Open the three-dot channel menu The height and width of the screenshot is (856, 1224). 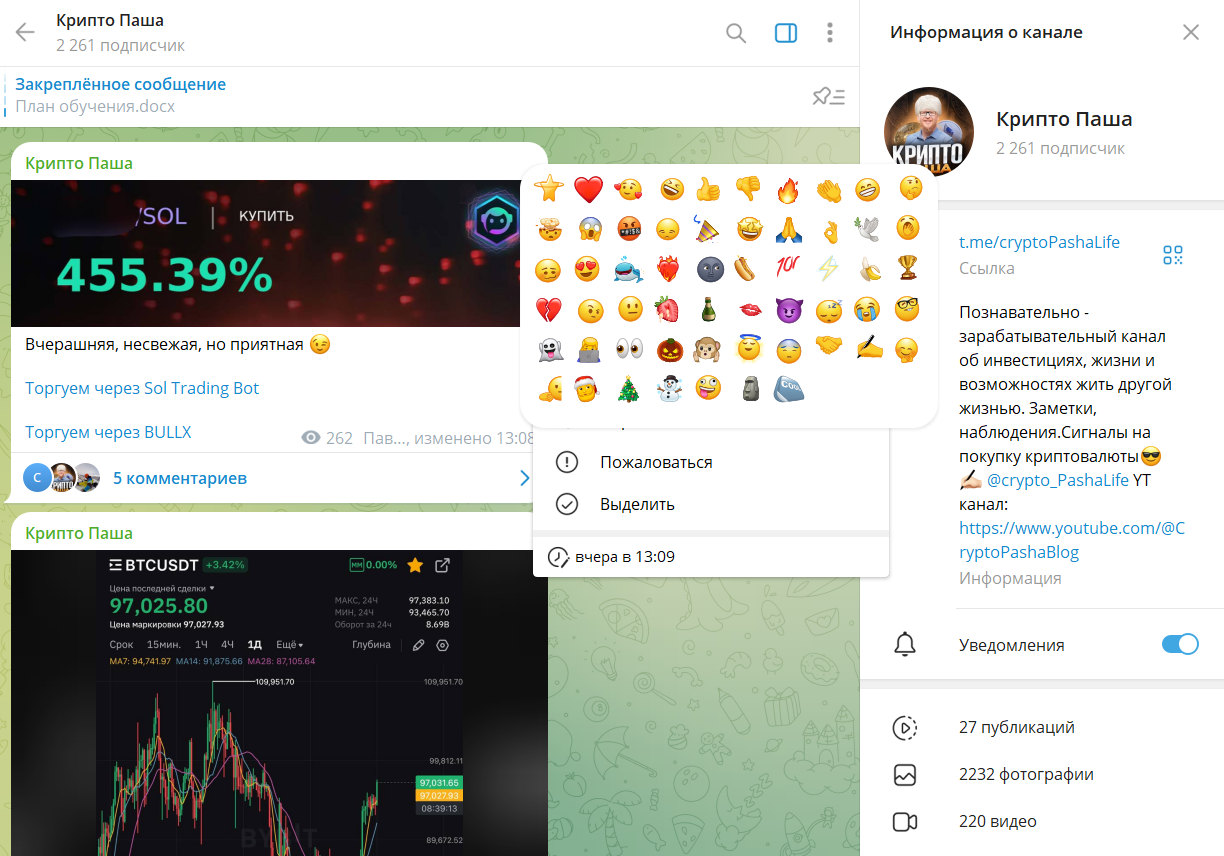pyautogui.click(x=830, y=33)
